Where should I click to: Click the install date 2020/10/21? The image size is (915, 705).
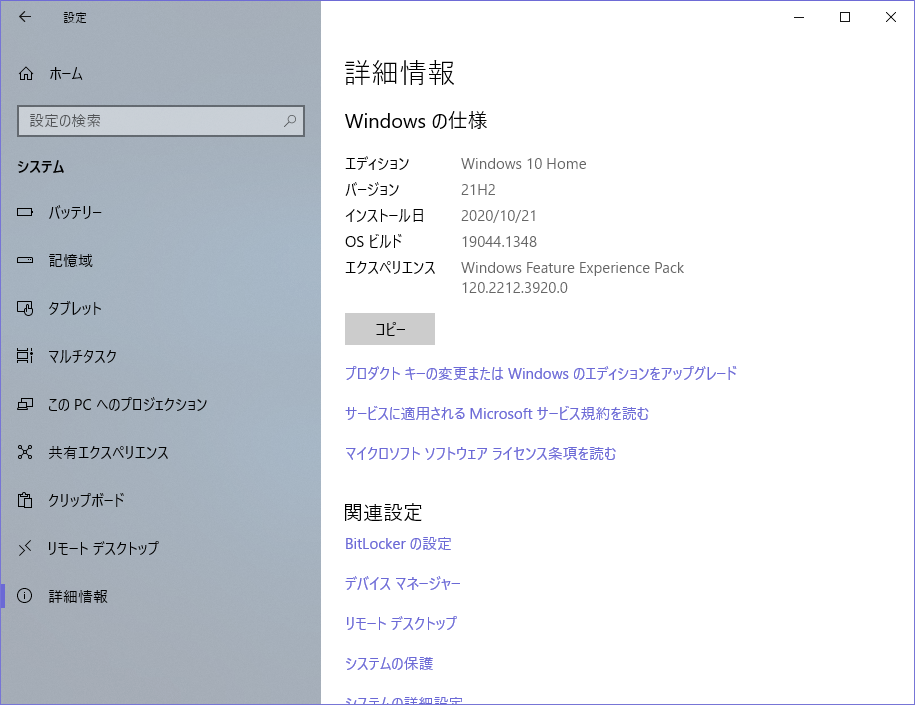pos(498,215)
